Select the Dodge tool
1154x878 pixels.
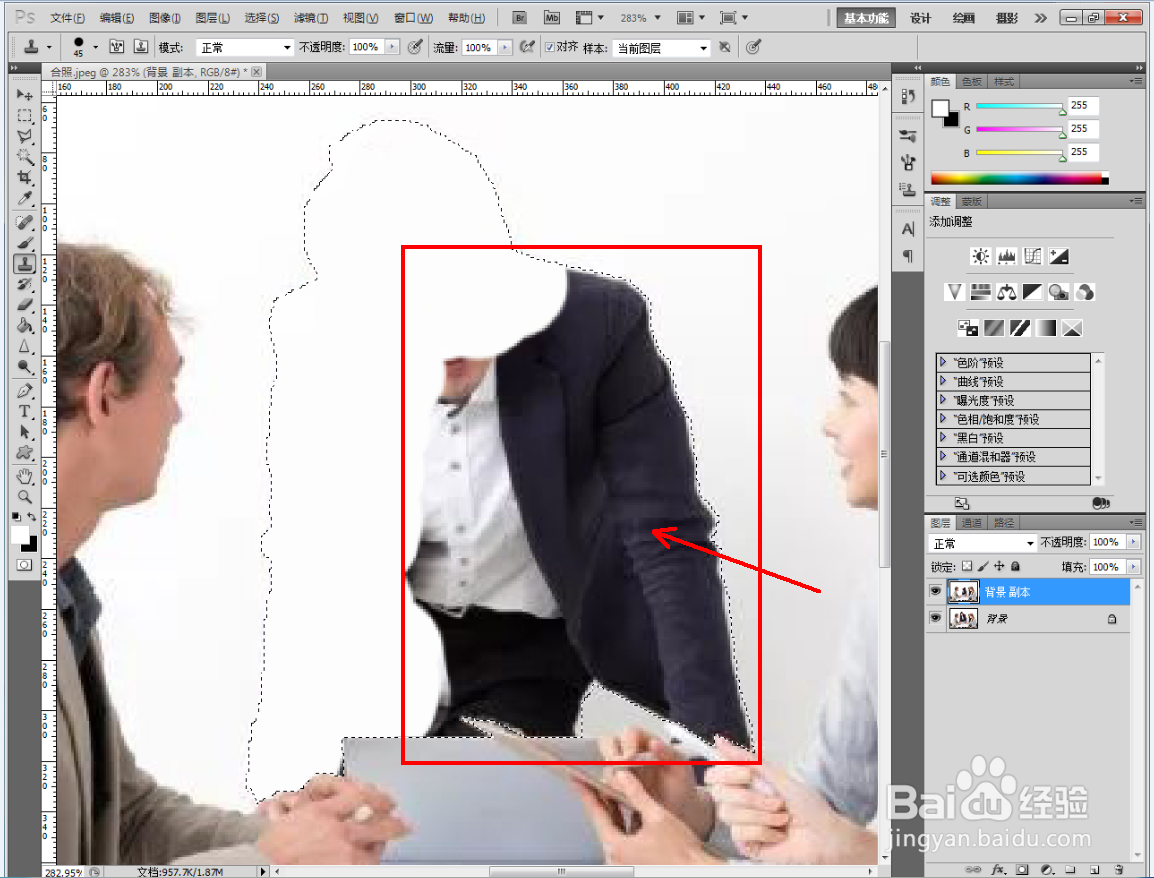tap(24, 367)
